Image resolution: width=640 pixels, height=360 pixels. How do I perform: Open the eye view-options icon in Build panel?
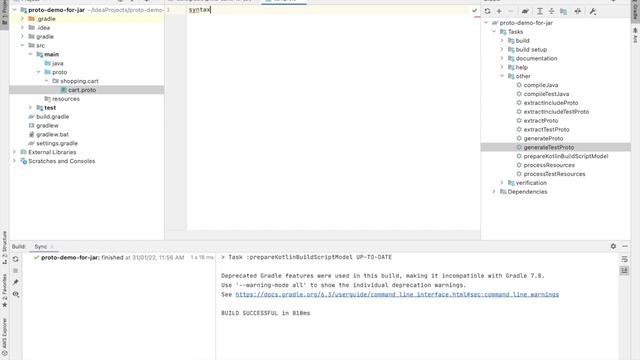16,294
